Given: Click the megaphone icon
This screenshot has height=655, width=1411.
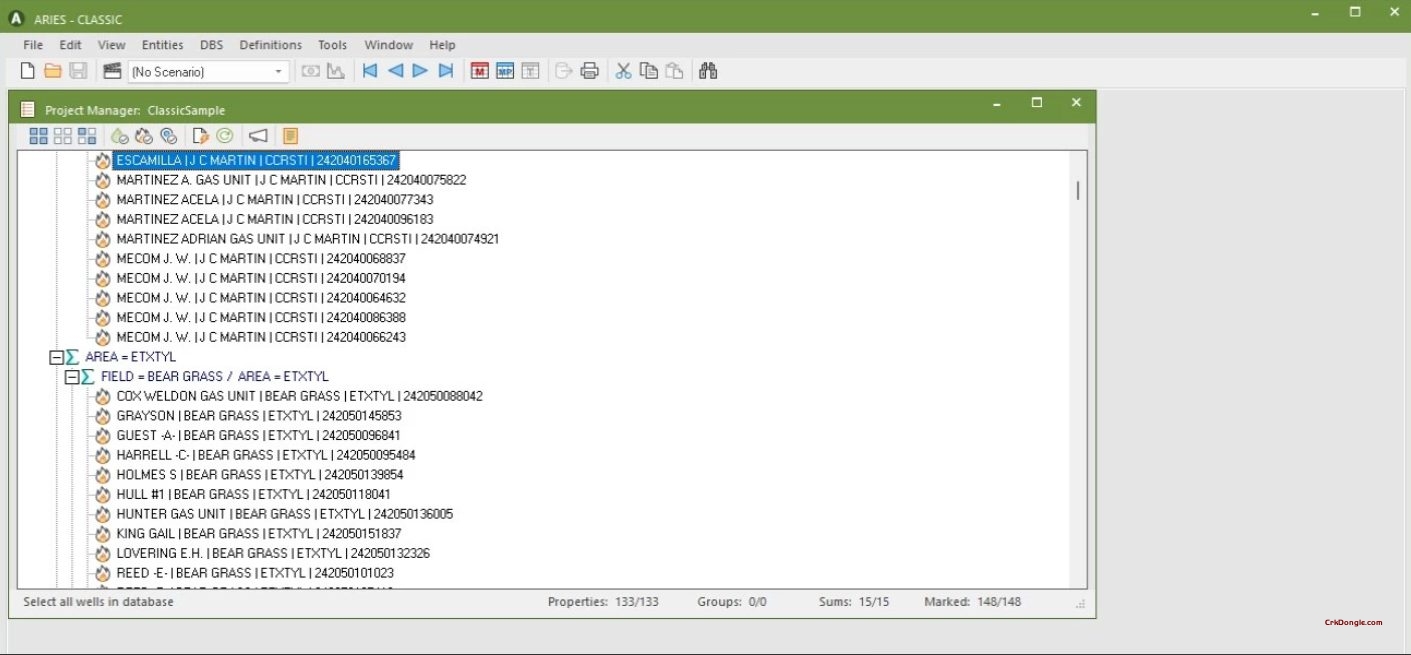Looking at the screenshot, I should pos(258,136).
